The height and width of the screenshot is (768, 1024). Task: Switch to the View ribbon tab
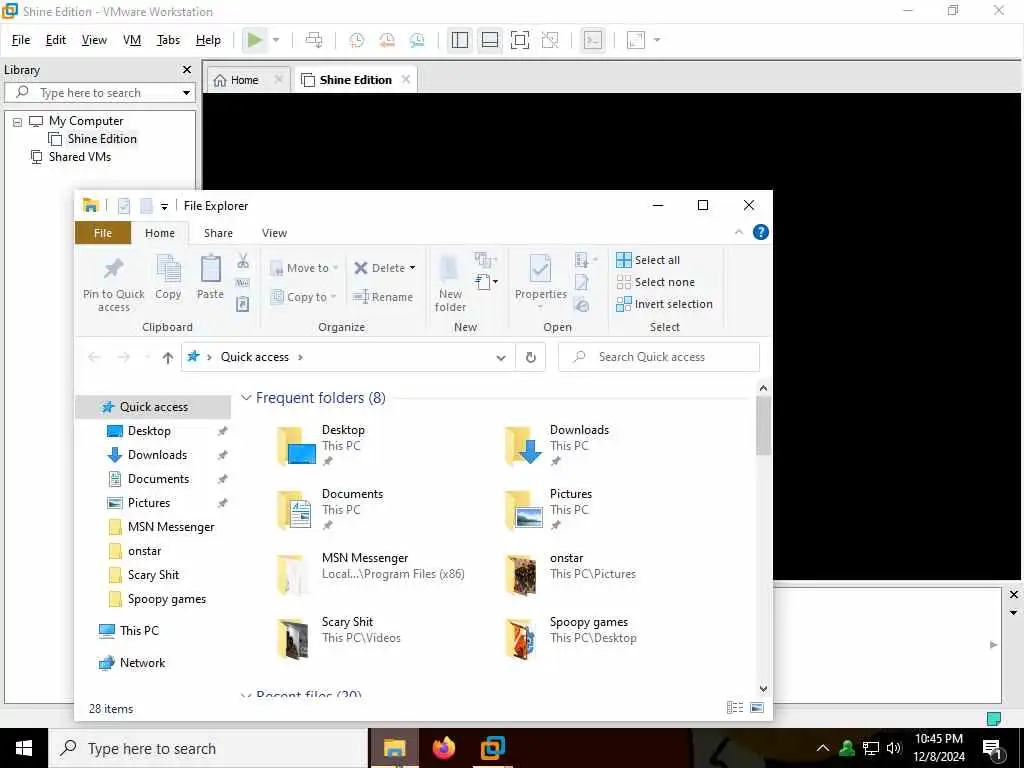point(274,233)
